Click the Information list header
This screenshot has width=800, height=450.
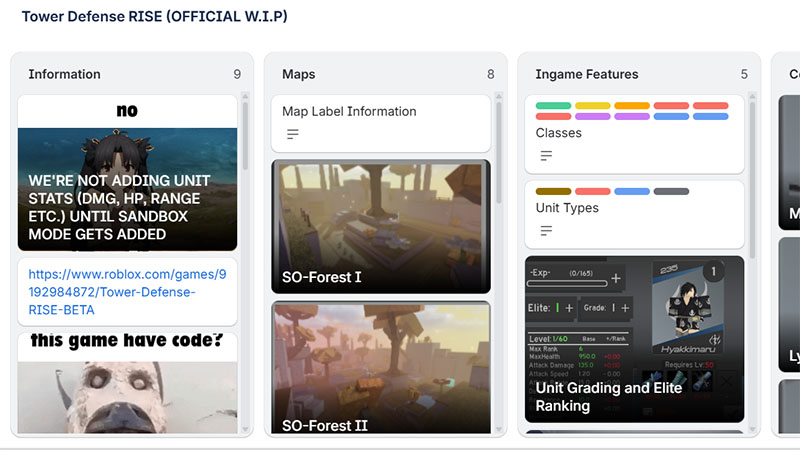64,74
